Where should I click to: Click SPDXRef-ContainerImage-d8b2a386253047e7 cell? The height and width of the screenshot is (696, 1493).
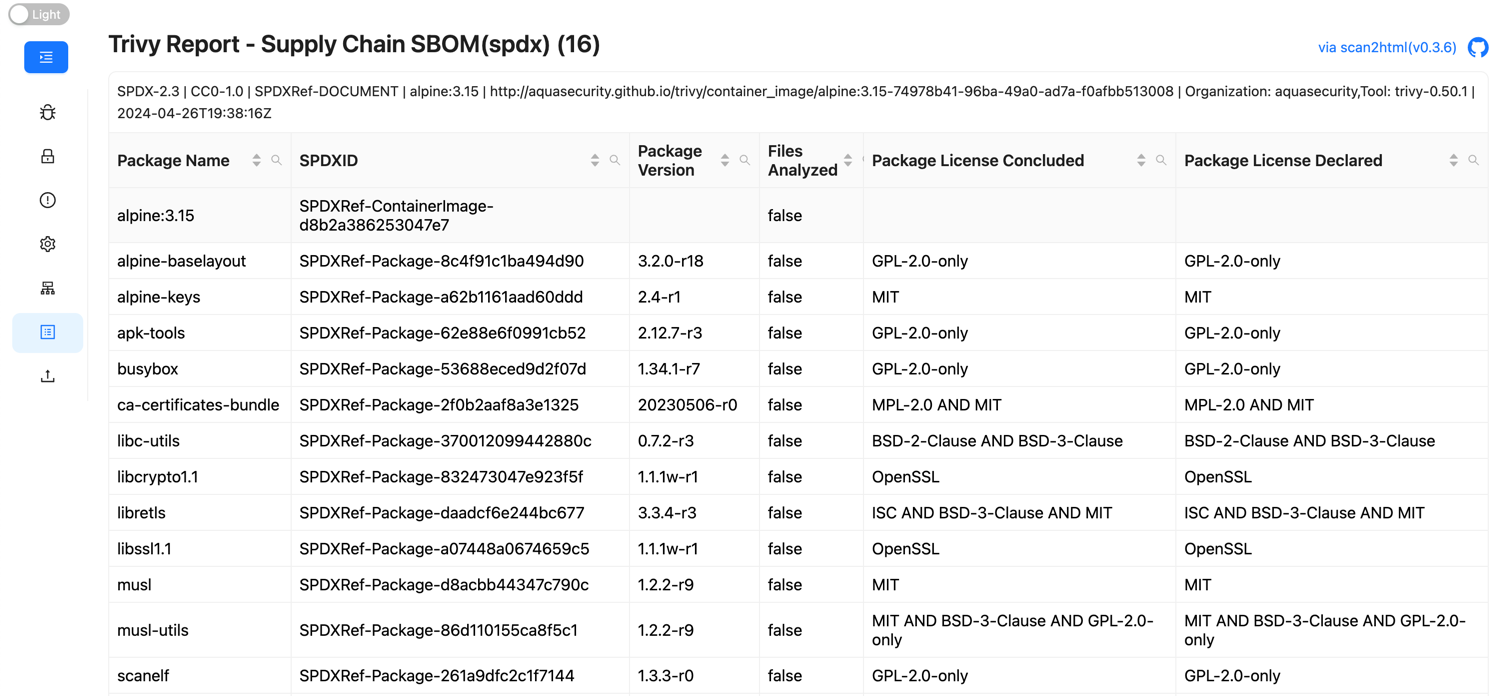click(460, 215)
